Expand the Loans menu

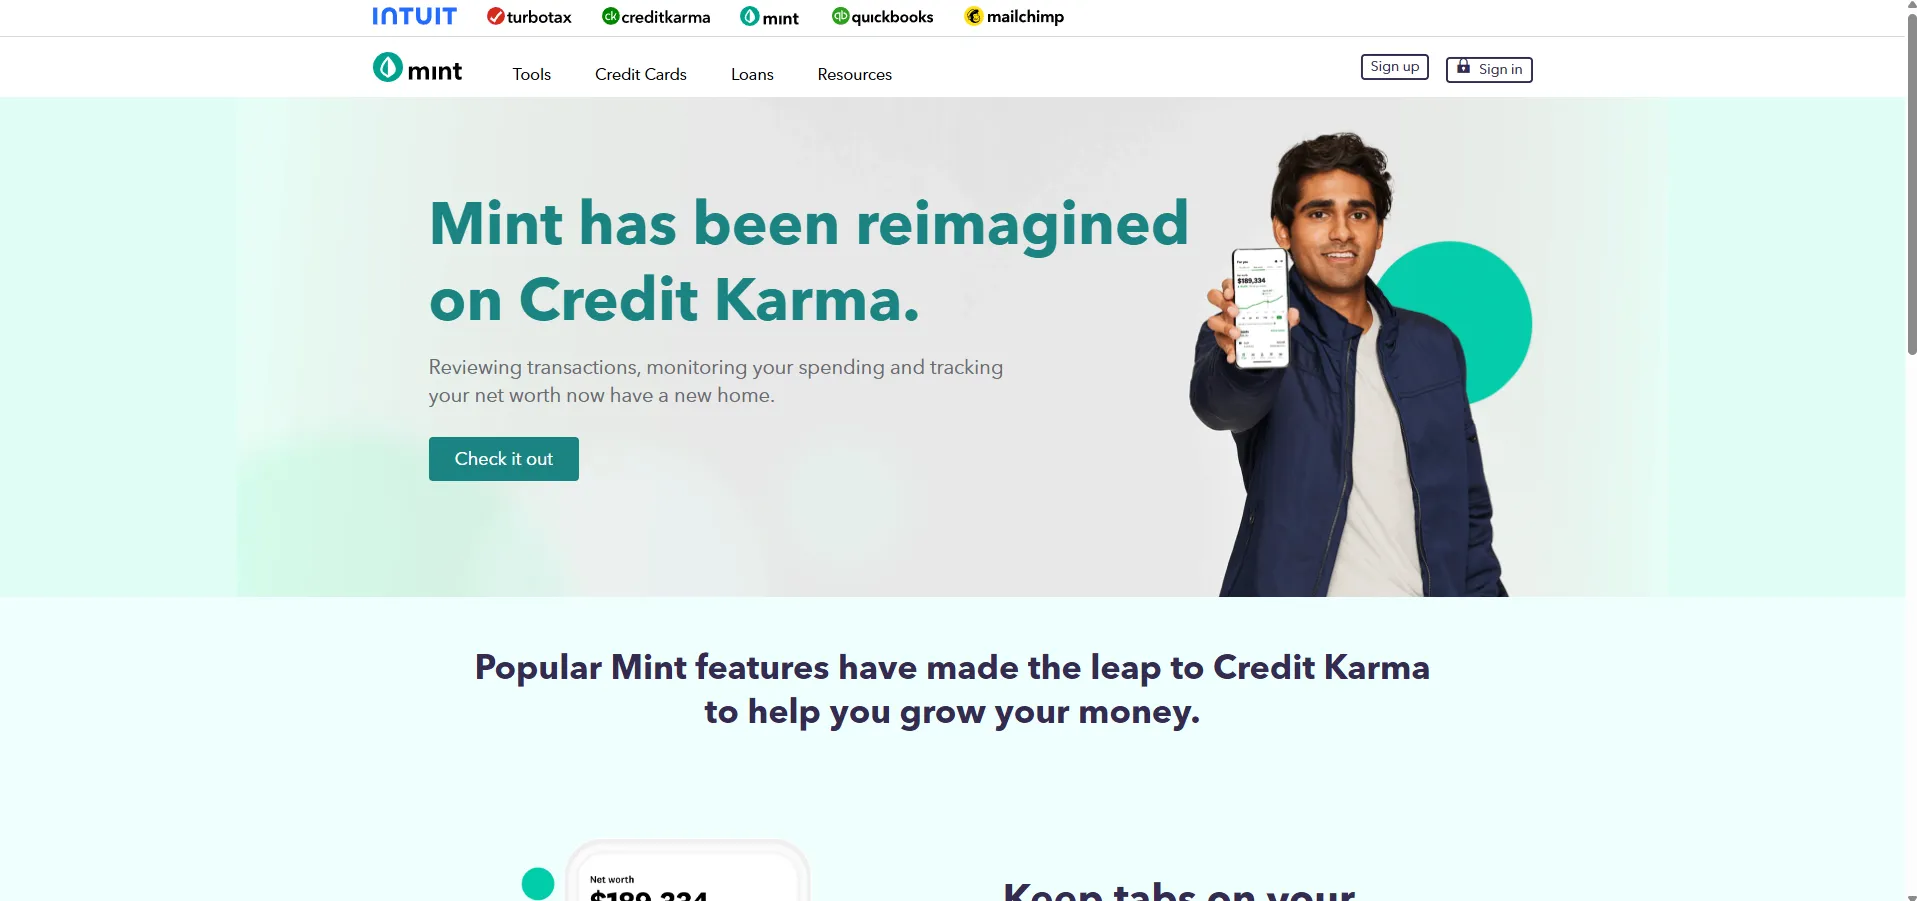click(752, 74)
